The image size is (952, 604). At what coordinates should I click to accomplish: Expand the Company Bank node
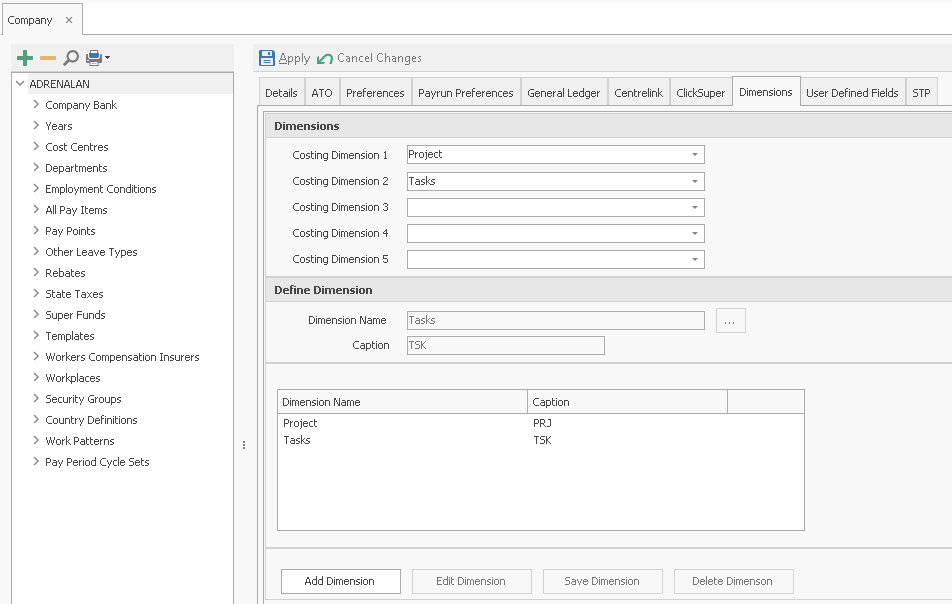pos(36,104)
